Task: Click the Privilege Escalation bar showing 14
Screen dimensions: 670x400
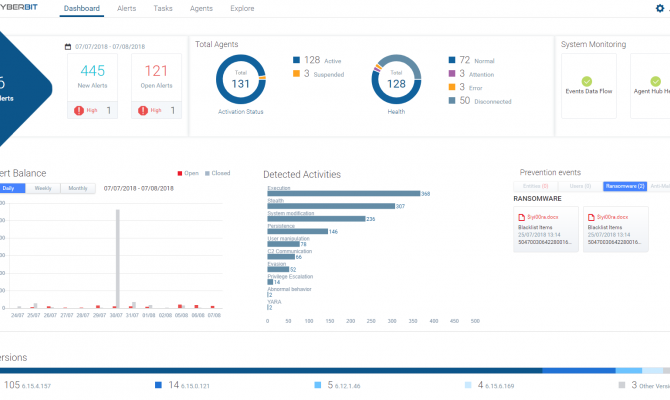Action: [270, 282]
